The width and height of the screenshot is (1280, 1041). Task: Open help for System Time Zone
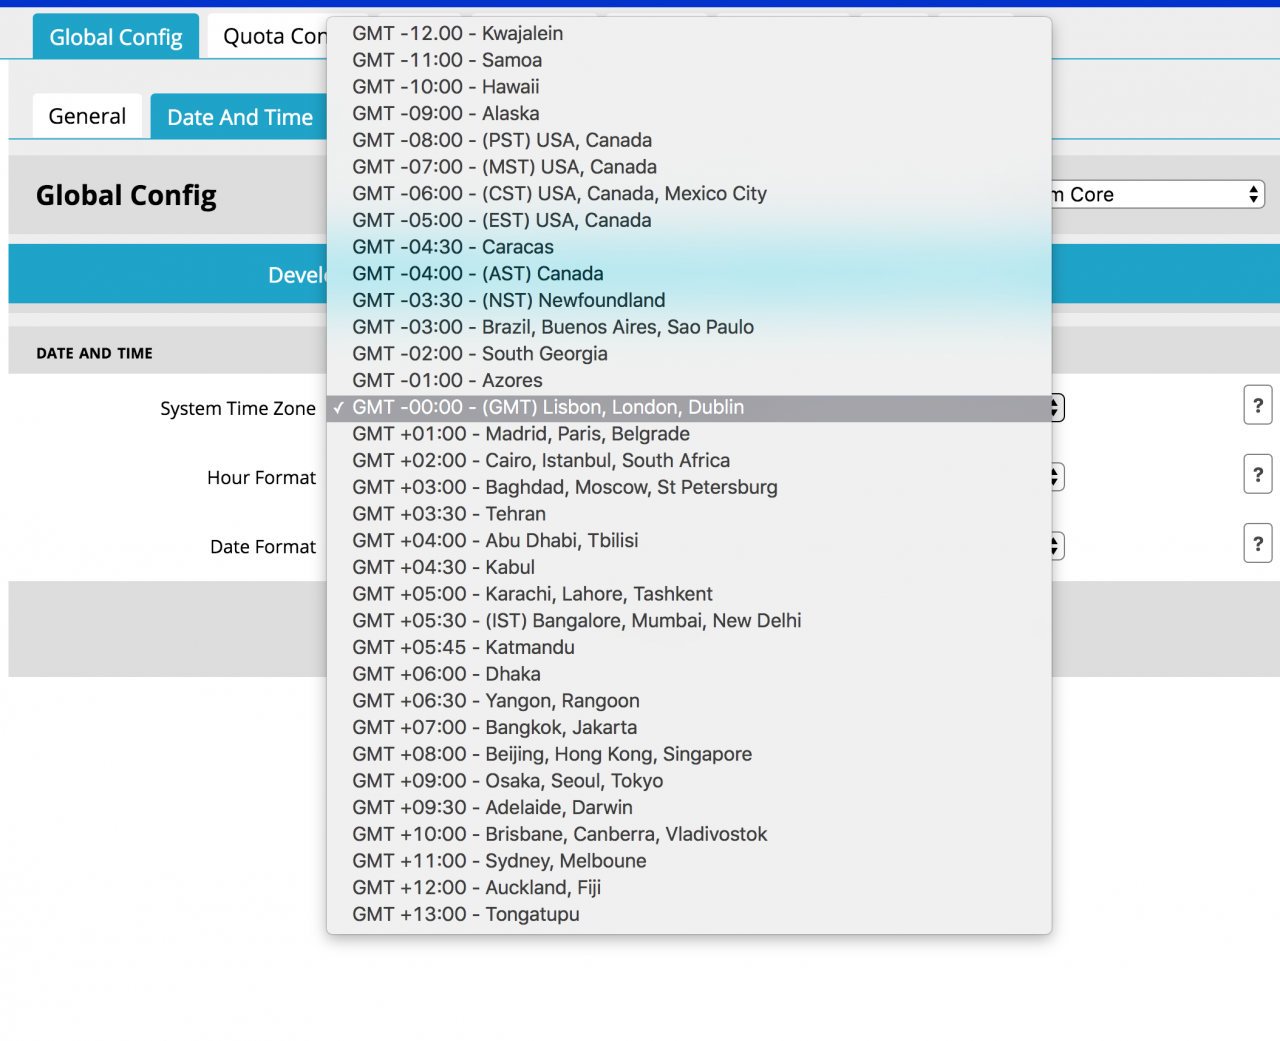click(x=1257, y=406)
